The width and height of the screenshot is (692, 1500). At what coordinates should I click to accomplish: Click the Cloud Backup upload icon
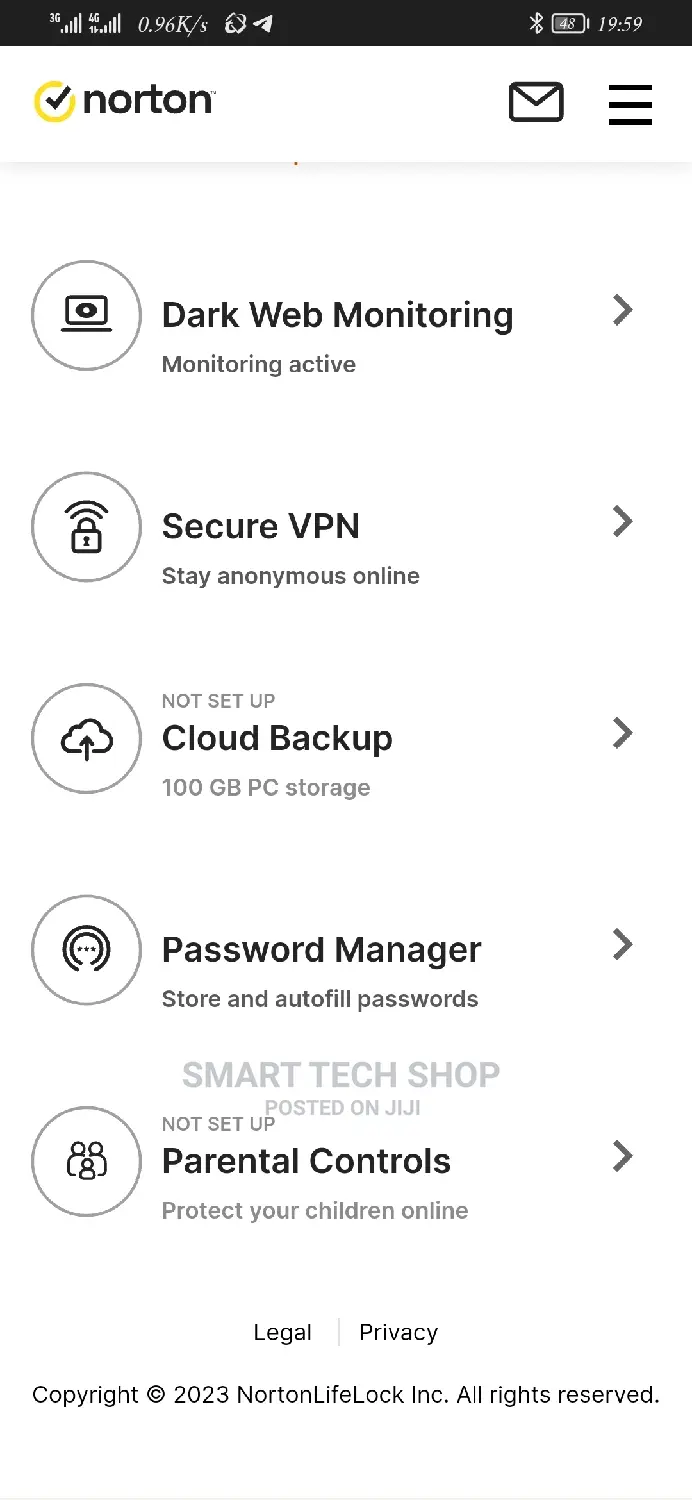(86, 739)
